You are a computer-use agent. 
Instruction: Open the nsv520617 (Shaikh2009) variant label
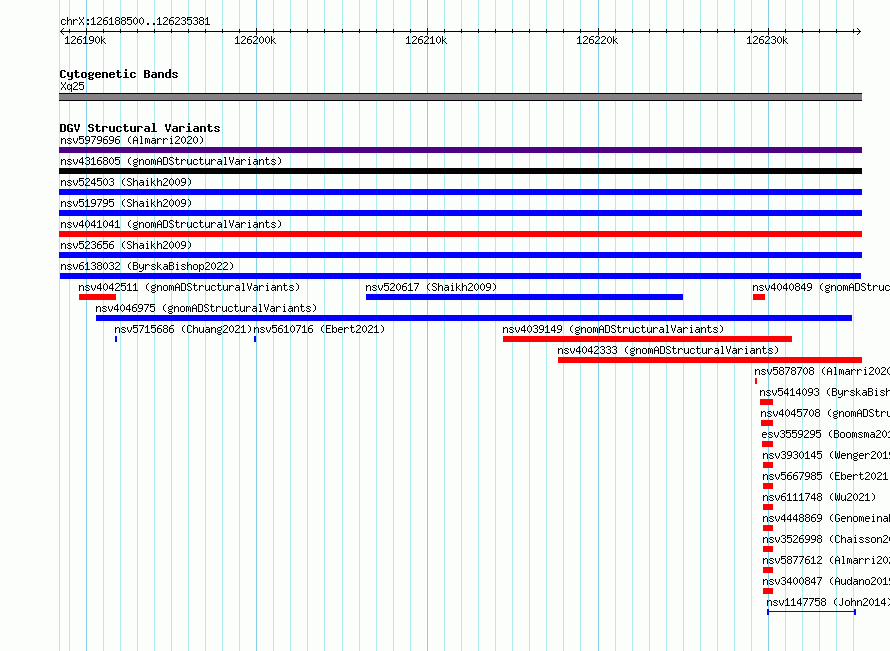pos(431,287)
